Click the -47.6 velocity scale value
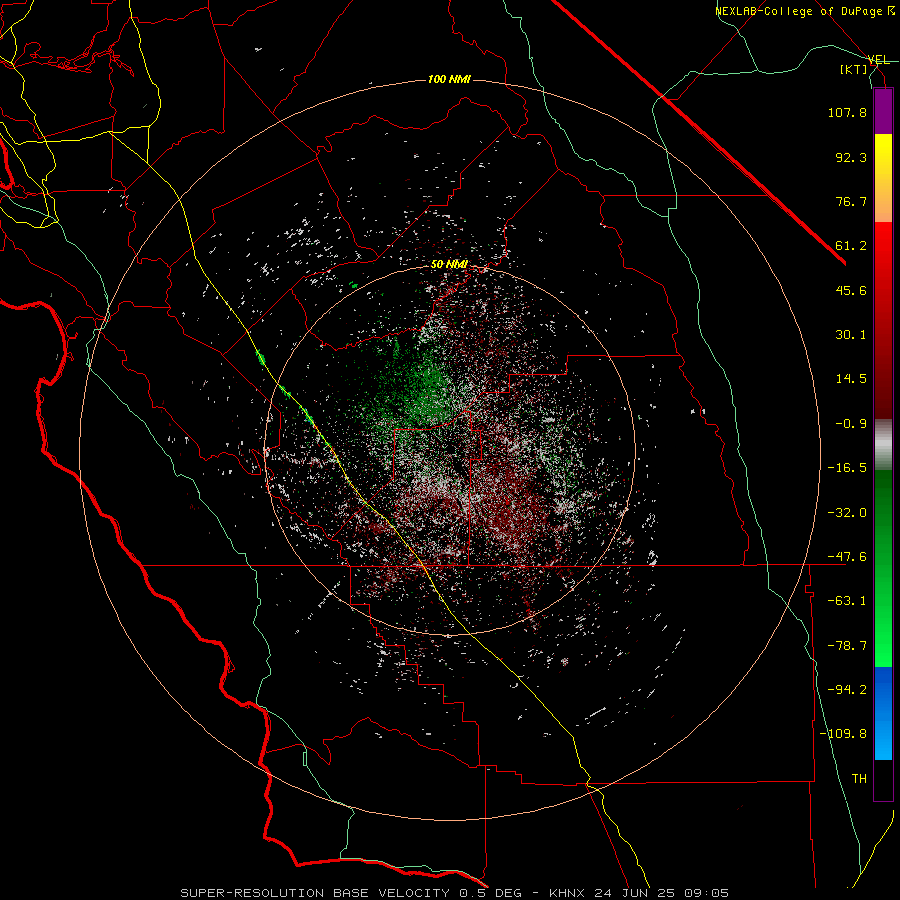 [x=847, y=557]
